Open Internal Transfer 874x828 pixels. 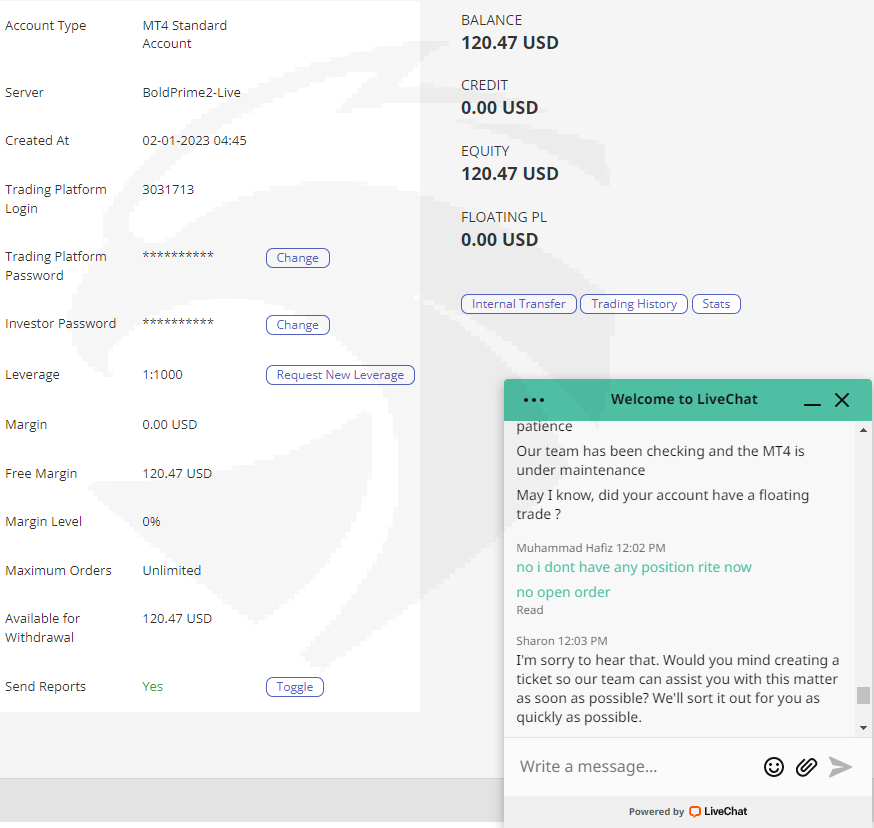pyautogui.click(x=519, y=304)
